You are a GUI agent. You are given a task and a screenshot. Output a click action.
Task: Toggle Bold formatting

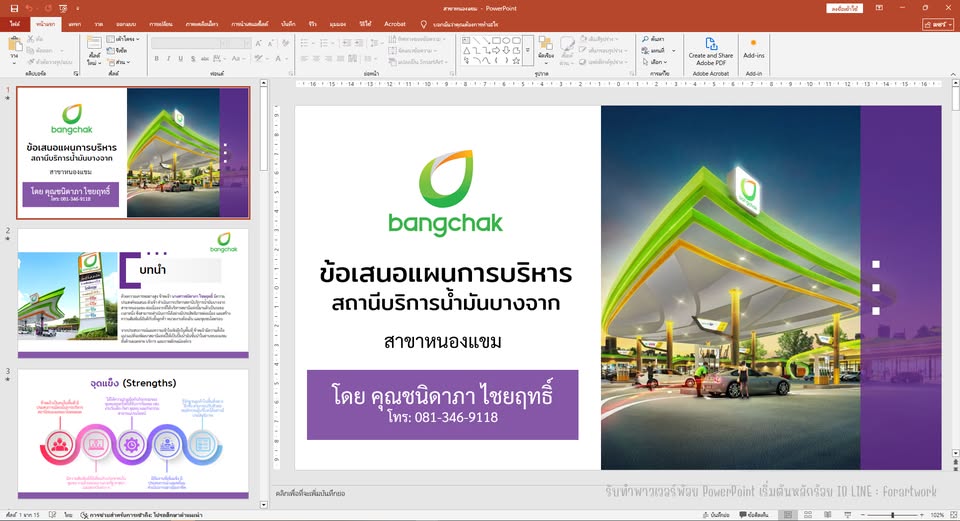tap(157, 59)
